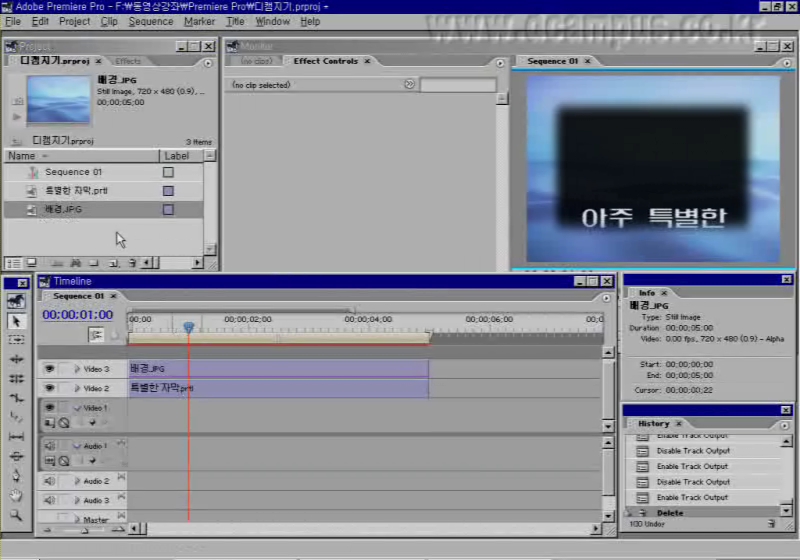
Task: Expand the Audio 3 track
Action: pos(77,500)
